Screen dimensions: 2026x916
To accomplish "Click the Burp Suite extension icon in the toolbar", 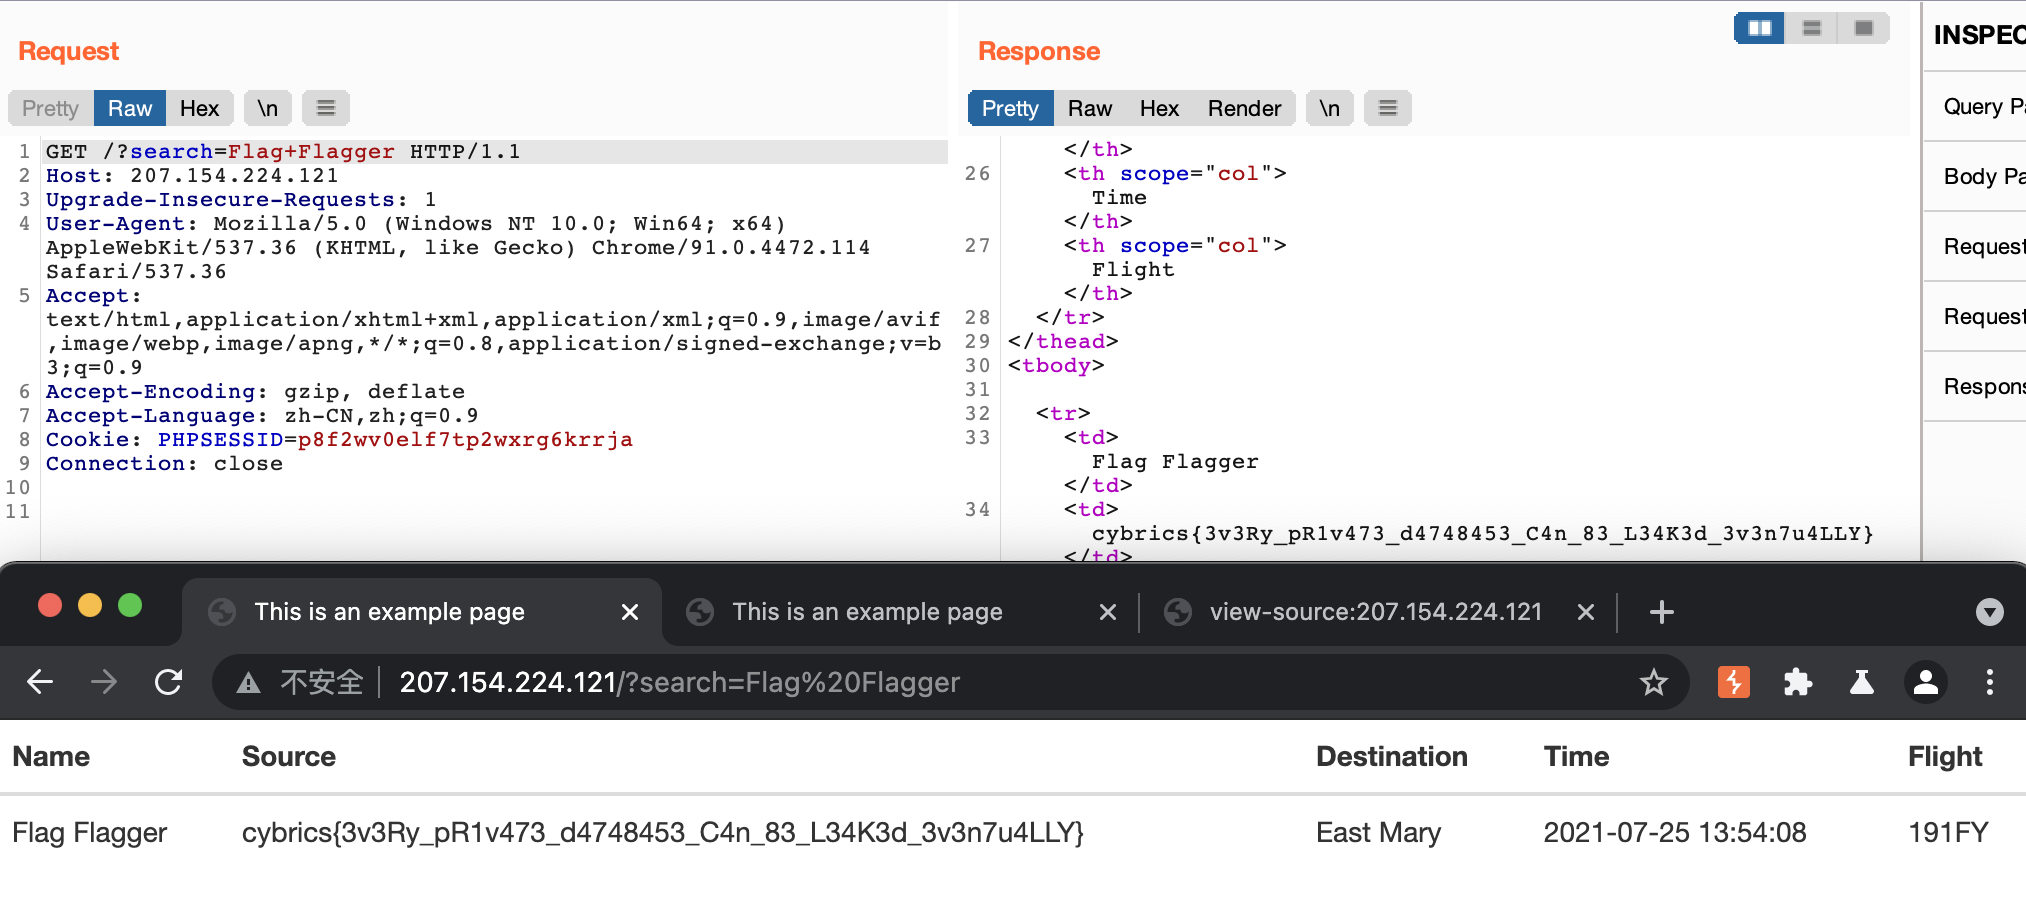I will [x=1733, y=682].
